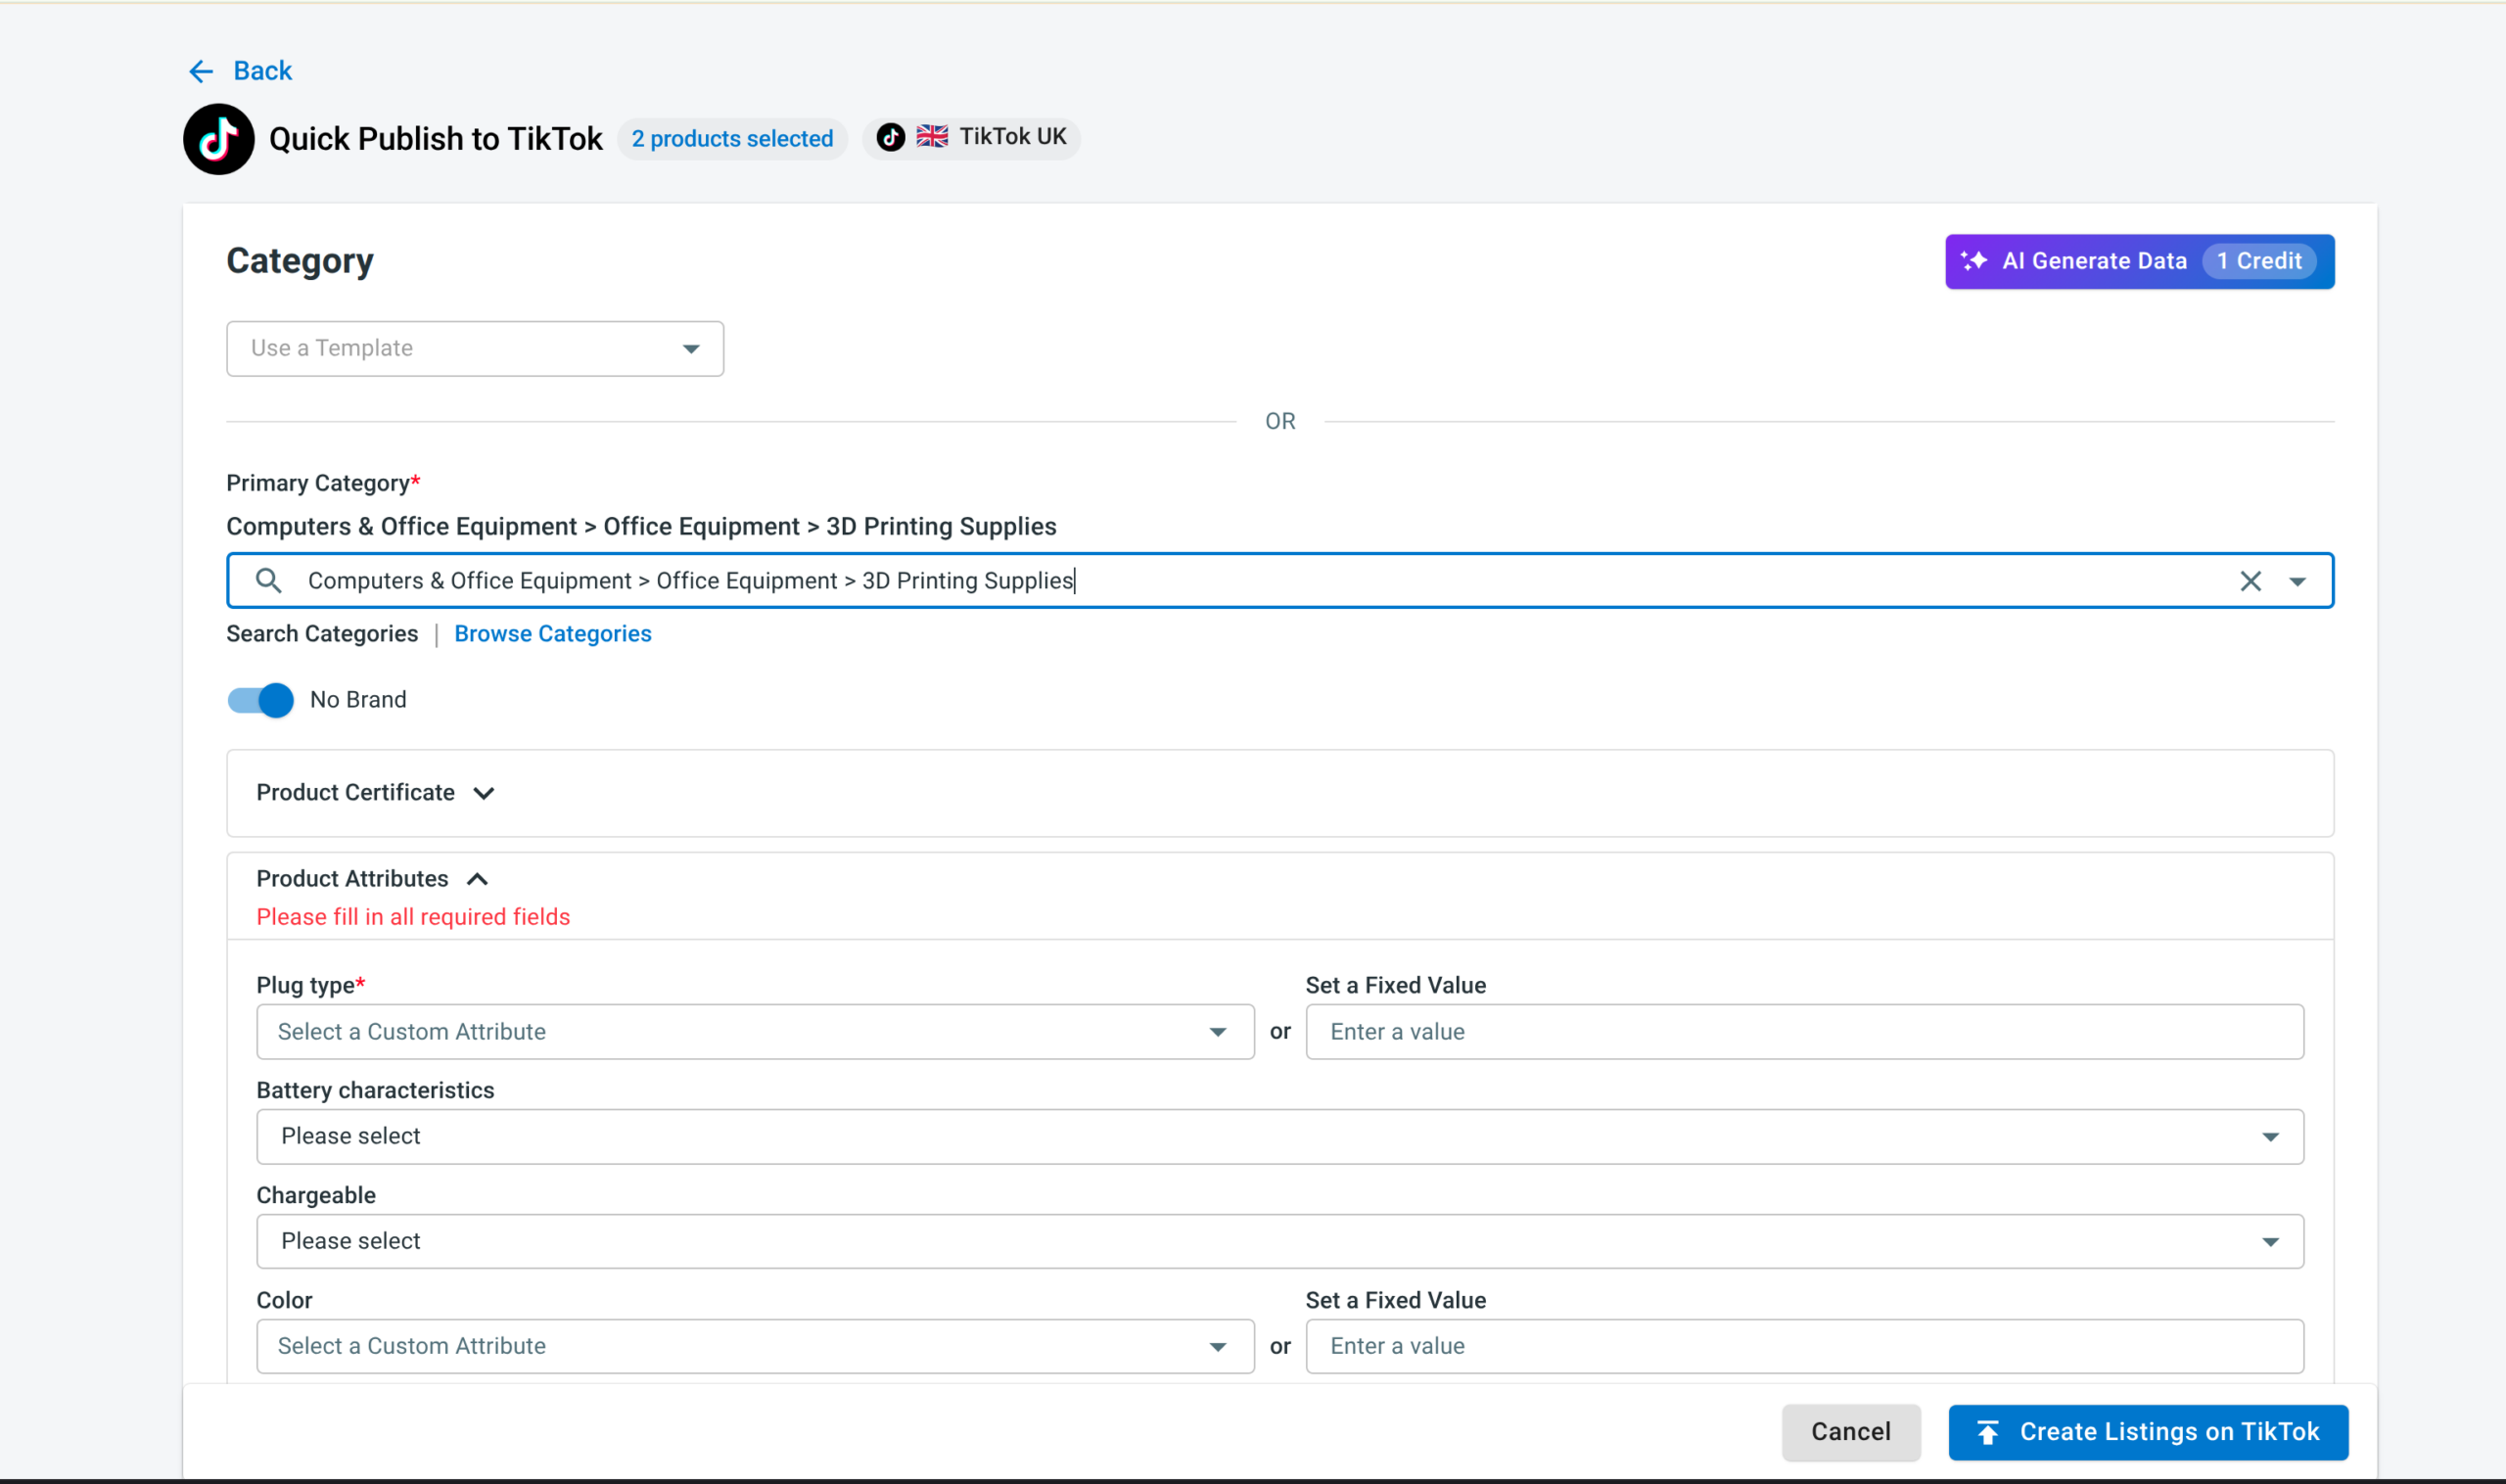Click the 'Please fill in all required fields' message
The height and width of the screenshot is (1484, 2506).
pyautogui.click(x=413, y=917)
